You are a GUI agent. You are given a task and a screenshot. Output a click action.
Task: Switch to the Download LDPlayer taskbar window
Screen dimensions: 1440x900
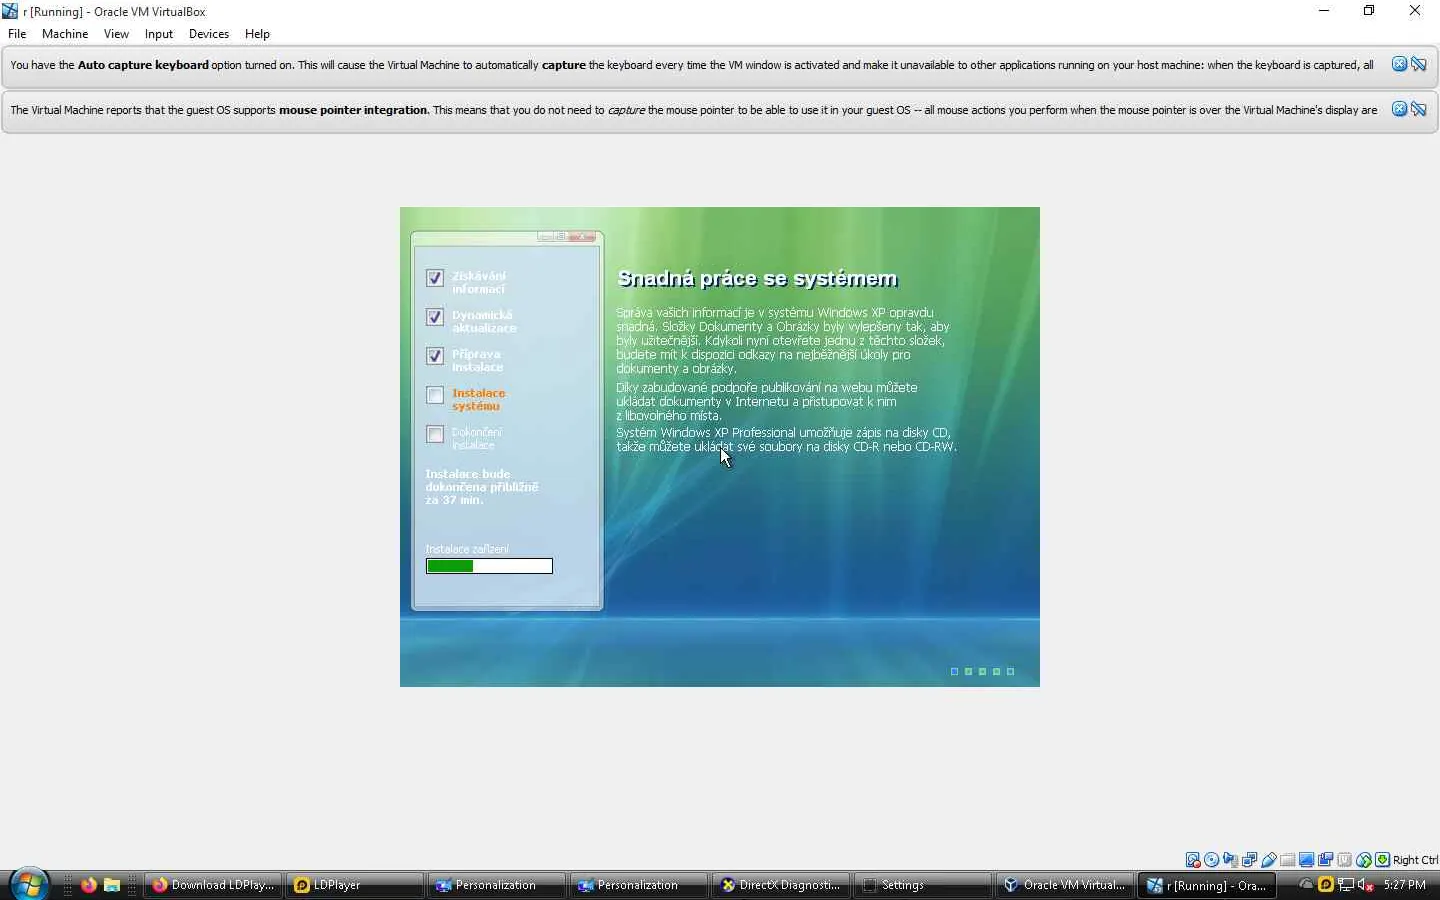(x=214, y=885)
